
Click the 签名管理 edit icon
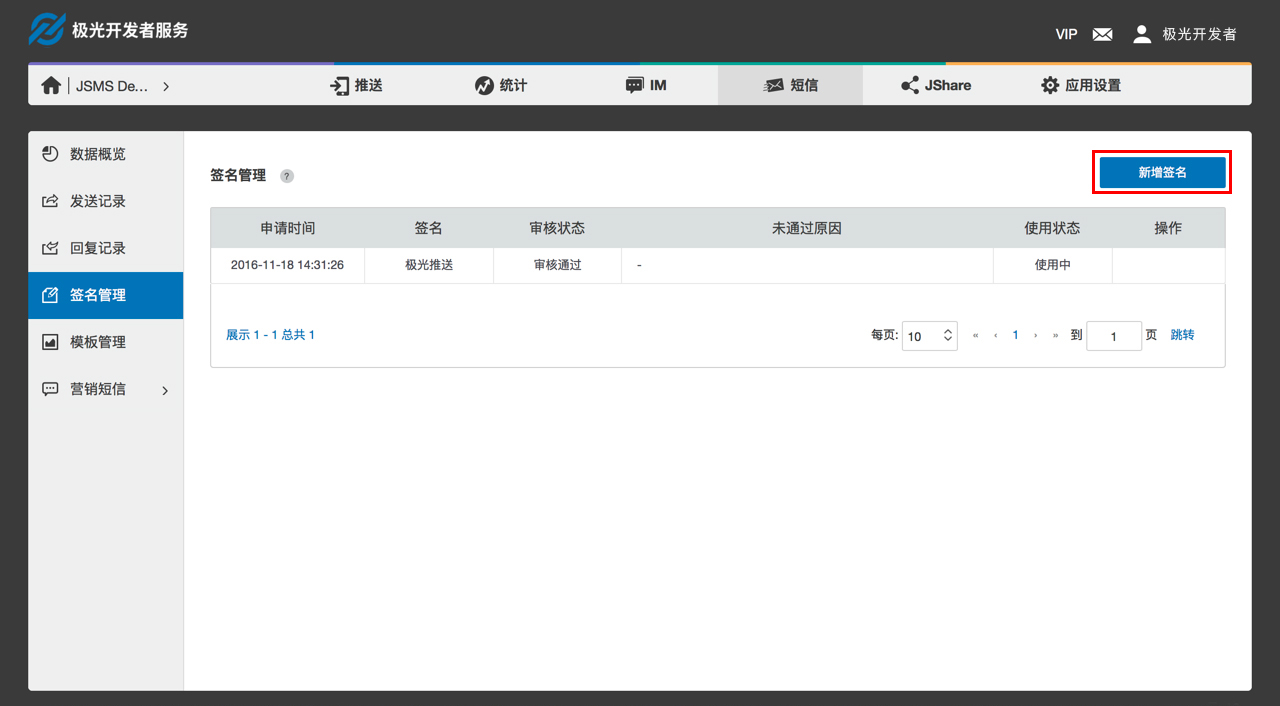(50, 295)
